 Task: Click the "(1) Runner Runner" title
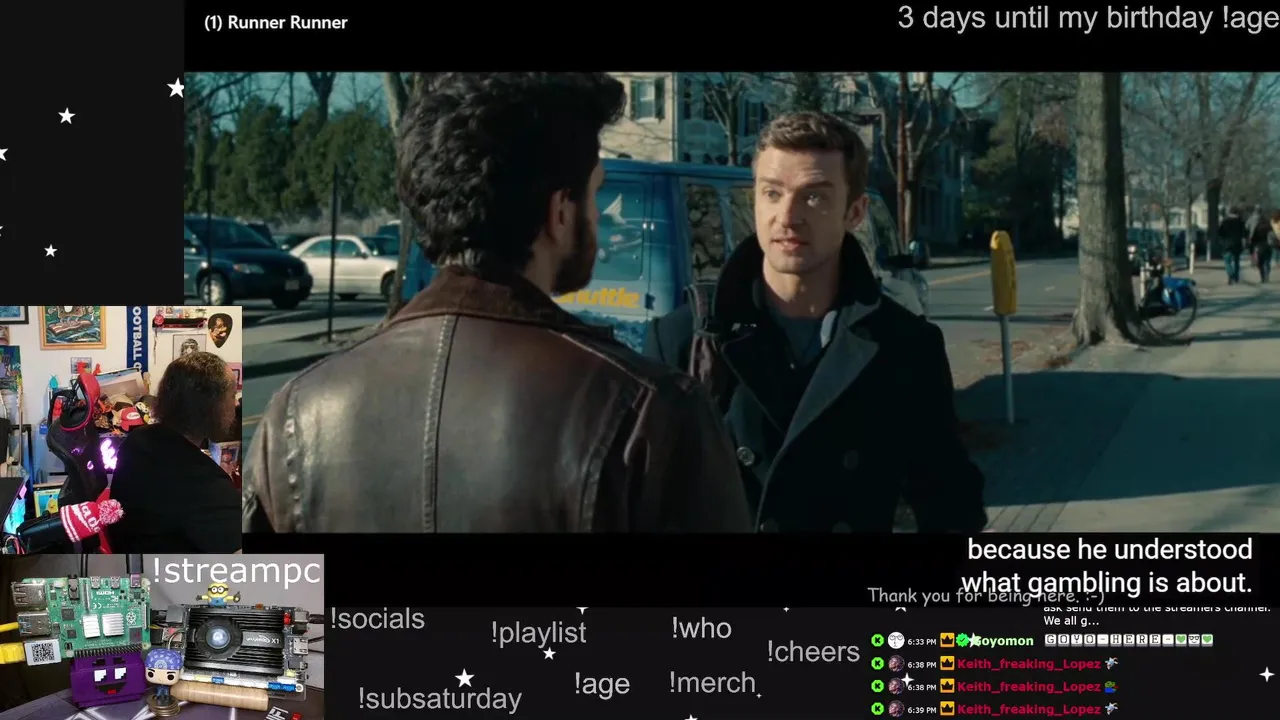[x=275, y=23]
